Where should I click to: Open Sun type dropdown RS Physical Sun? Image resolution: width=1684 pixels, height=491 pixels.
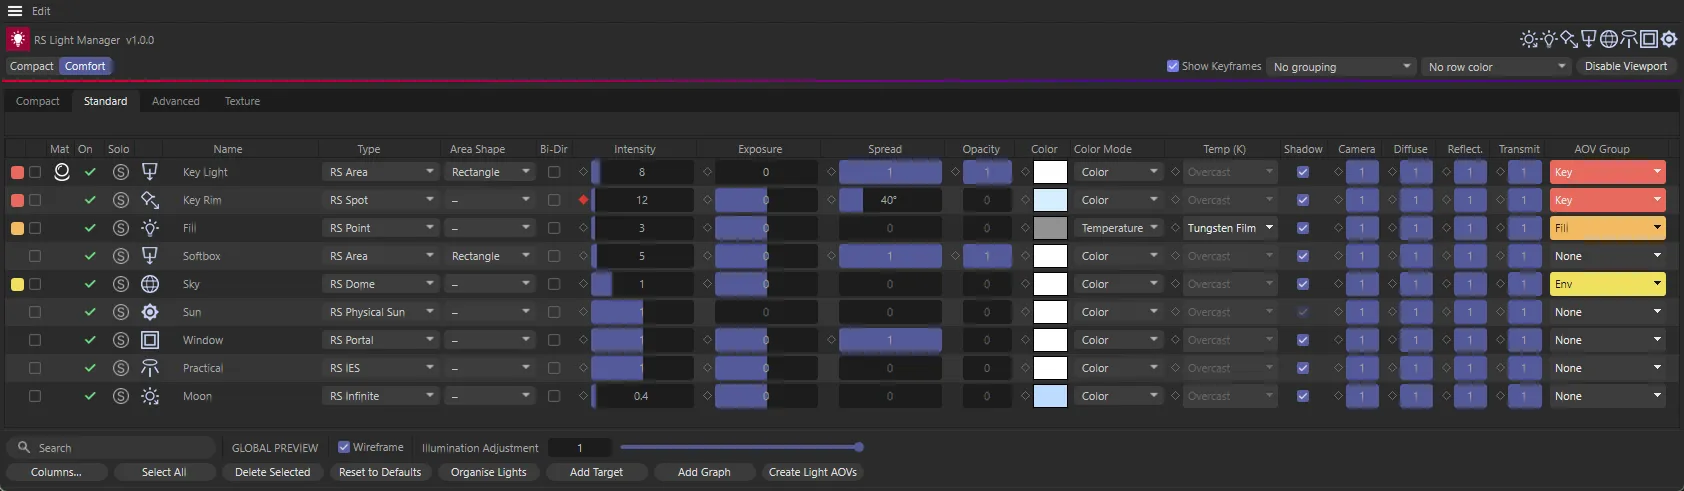click(380, 312)
